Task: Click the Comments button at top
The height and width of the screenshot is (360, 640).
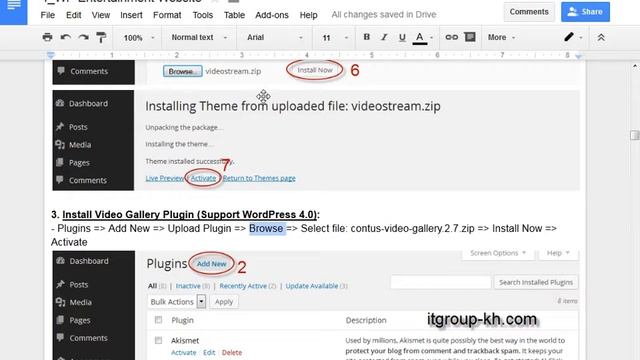Action: tap(529, 12)
